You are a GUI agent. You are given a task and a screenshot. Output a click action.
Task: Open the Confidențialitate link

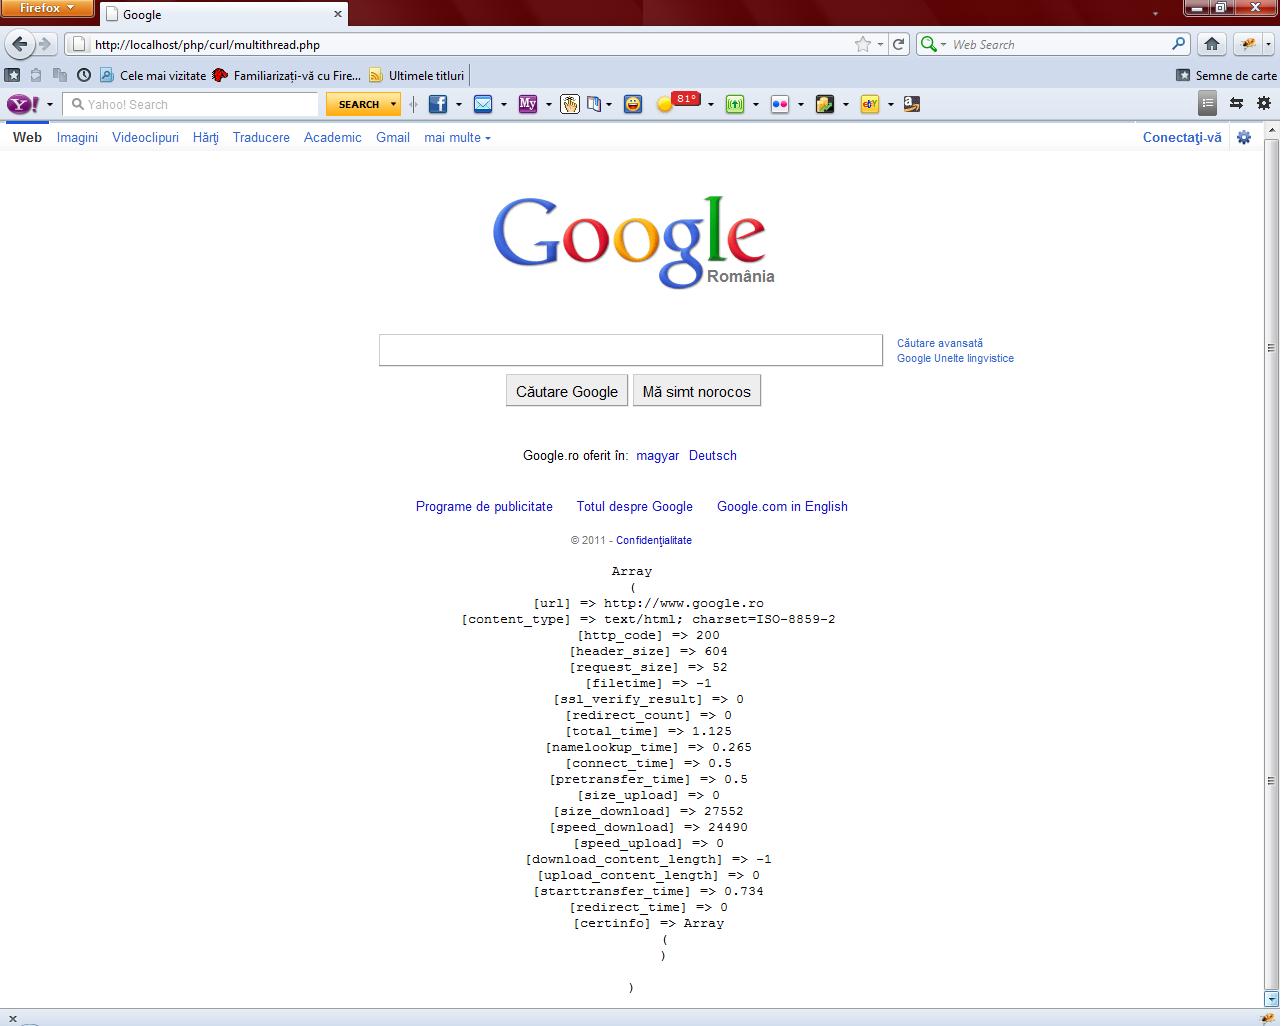point(654,540)
